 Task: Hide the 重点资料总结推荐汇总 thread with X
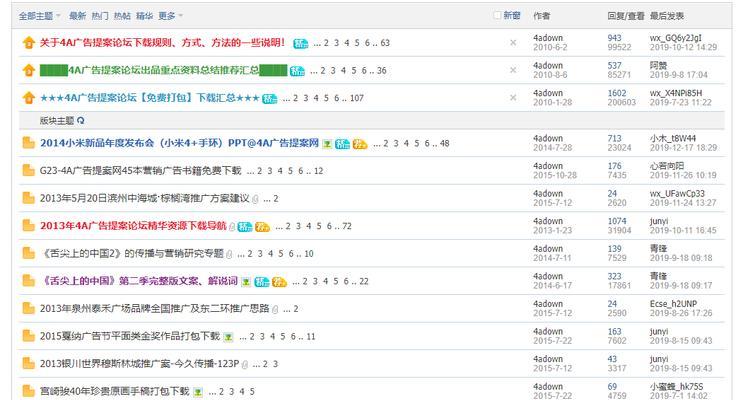(x=513, y=70)
